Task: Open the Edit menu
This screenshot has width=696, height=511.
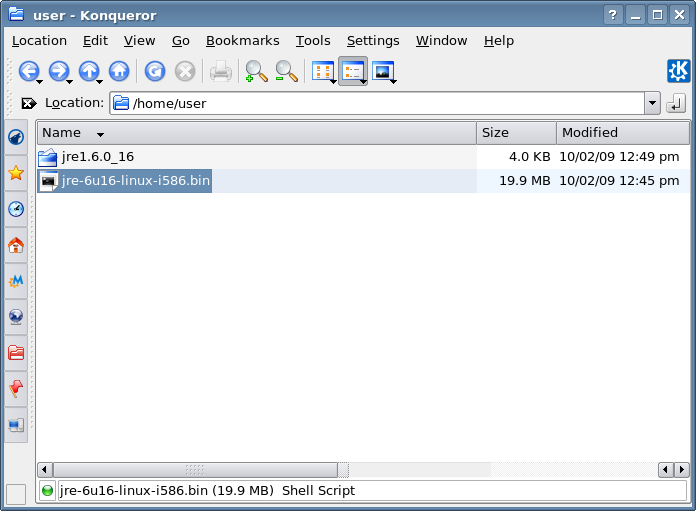Action: coord(95,41)
